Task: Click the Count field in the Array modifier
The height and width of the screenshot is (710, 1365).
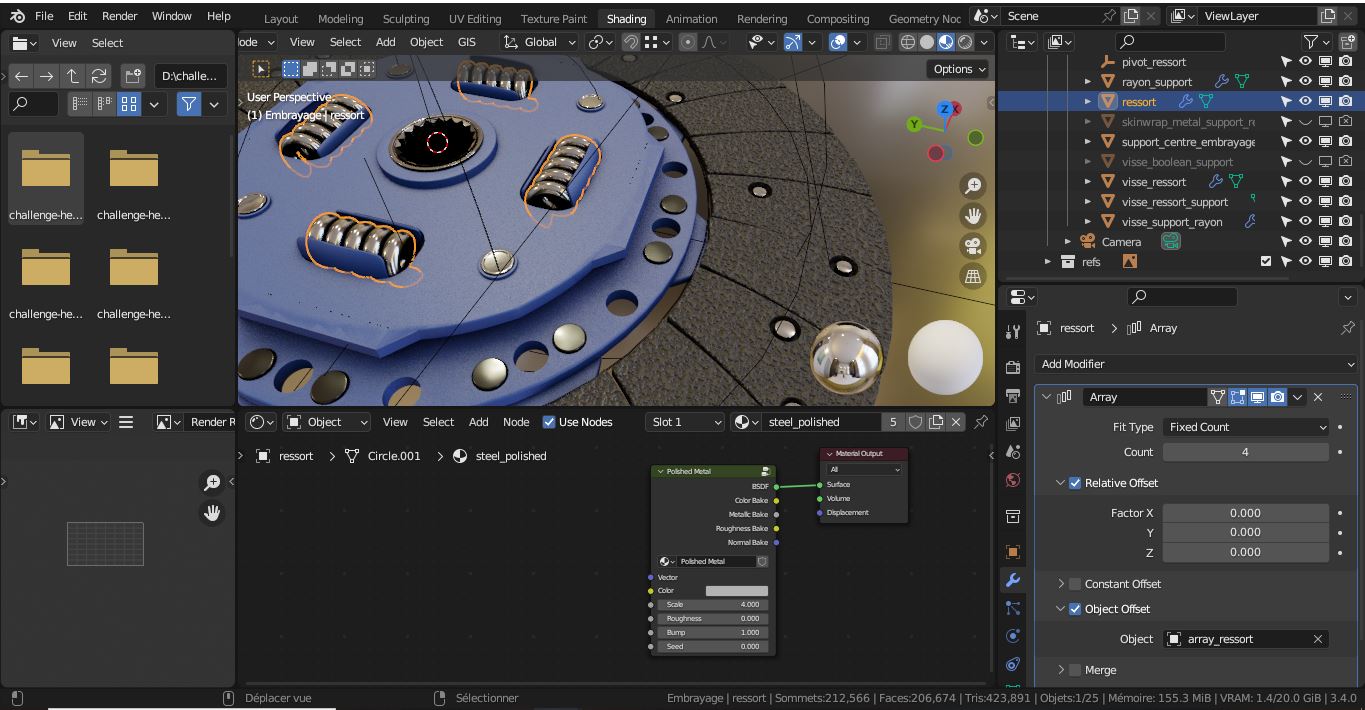Action: click(1246, 452)
